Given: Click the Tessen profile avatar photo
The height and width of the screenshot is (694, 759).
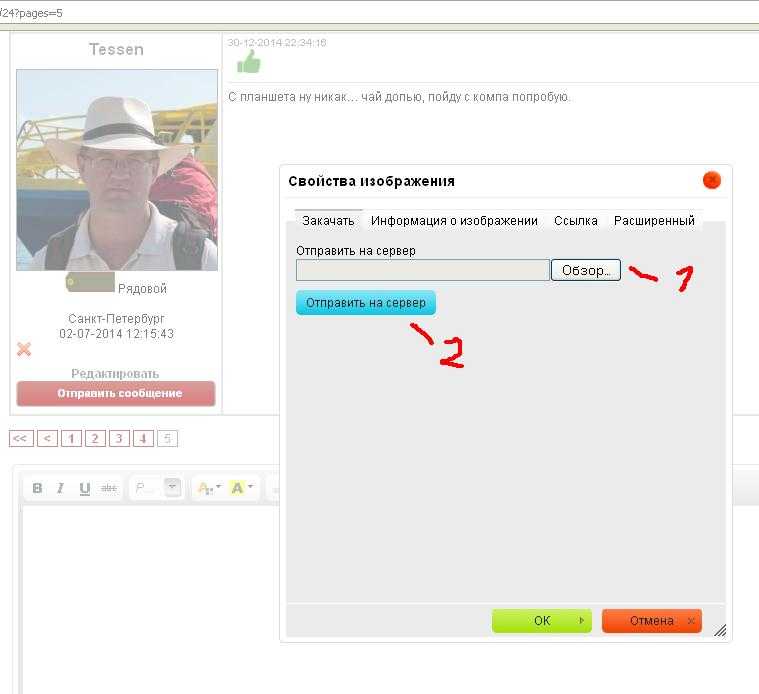Looking at the screenshot, I should [117, 170].
